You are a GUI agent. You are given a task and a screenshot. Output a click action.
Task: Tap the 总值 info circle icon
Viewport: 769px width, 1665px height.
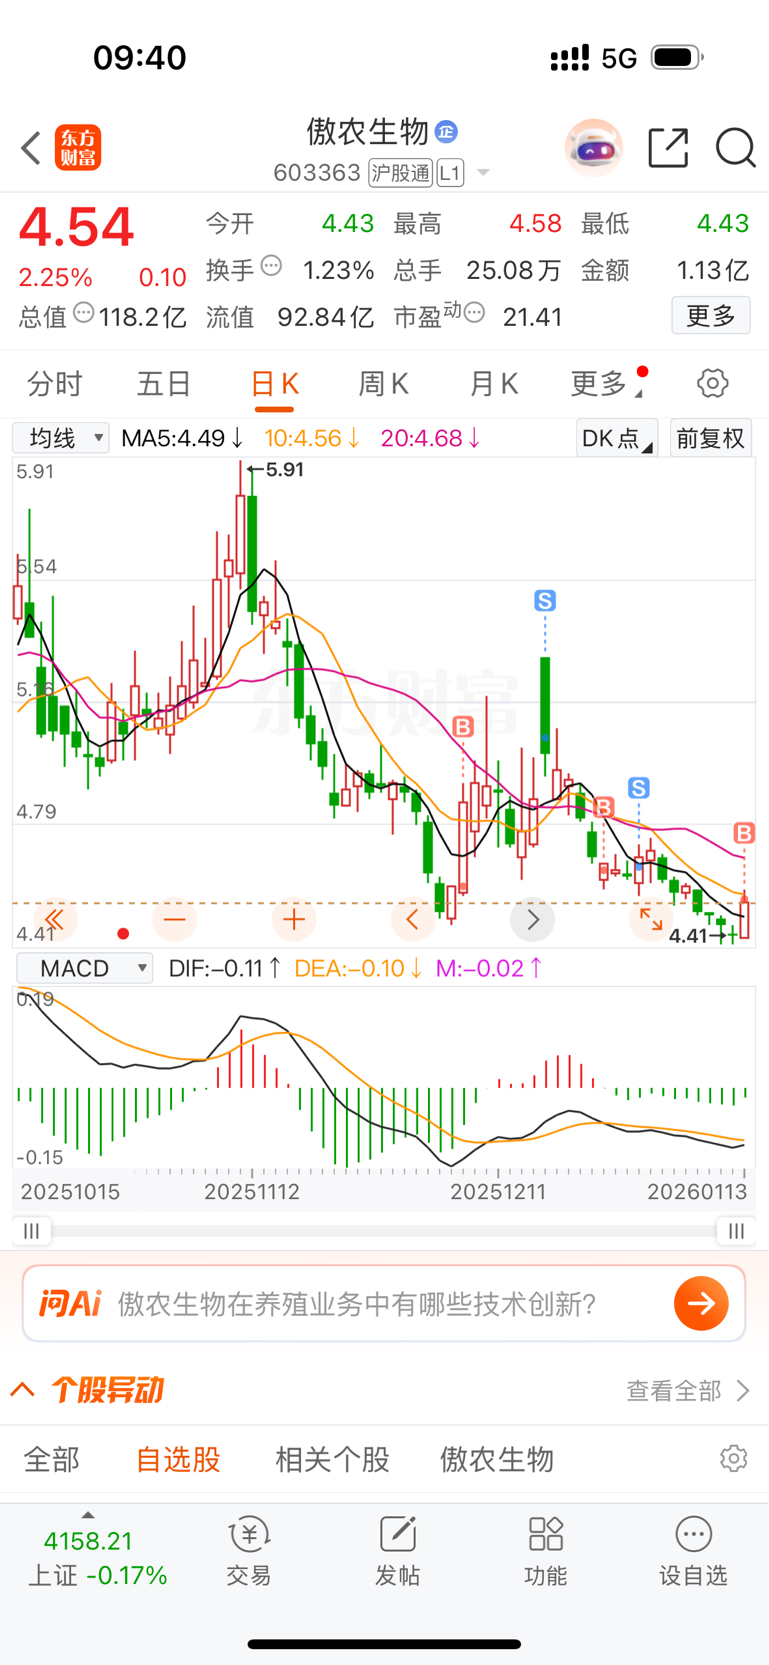(84, 313)
